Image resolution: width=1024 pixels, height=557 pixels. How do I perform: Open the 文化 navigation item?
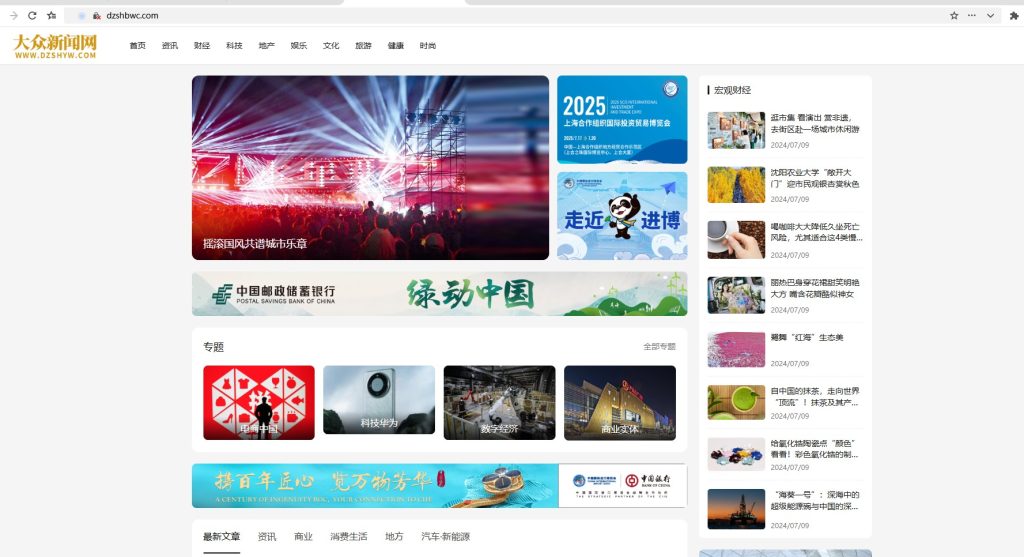(x=331, y=46)
